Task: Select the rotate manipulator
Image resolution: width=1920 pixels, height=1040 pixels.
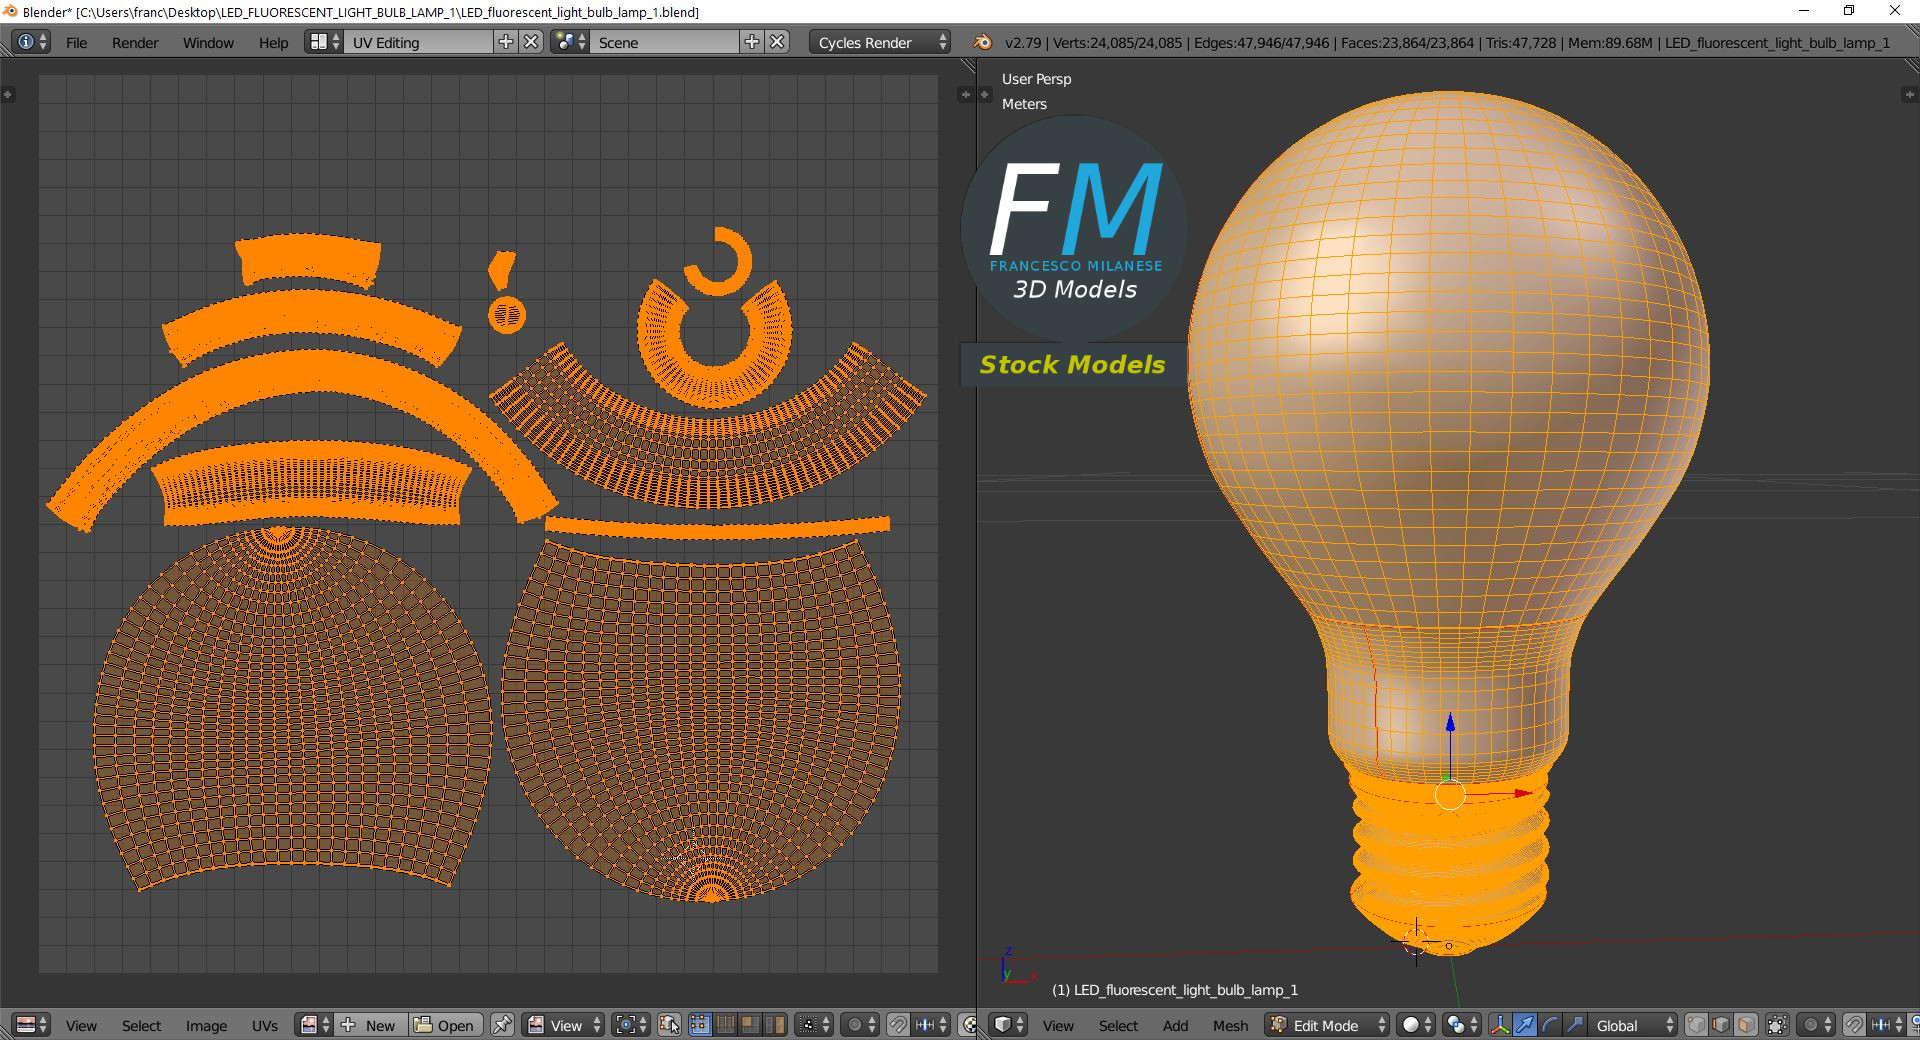Action: click(1550, 1025)
